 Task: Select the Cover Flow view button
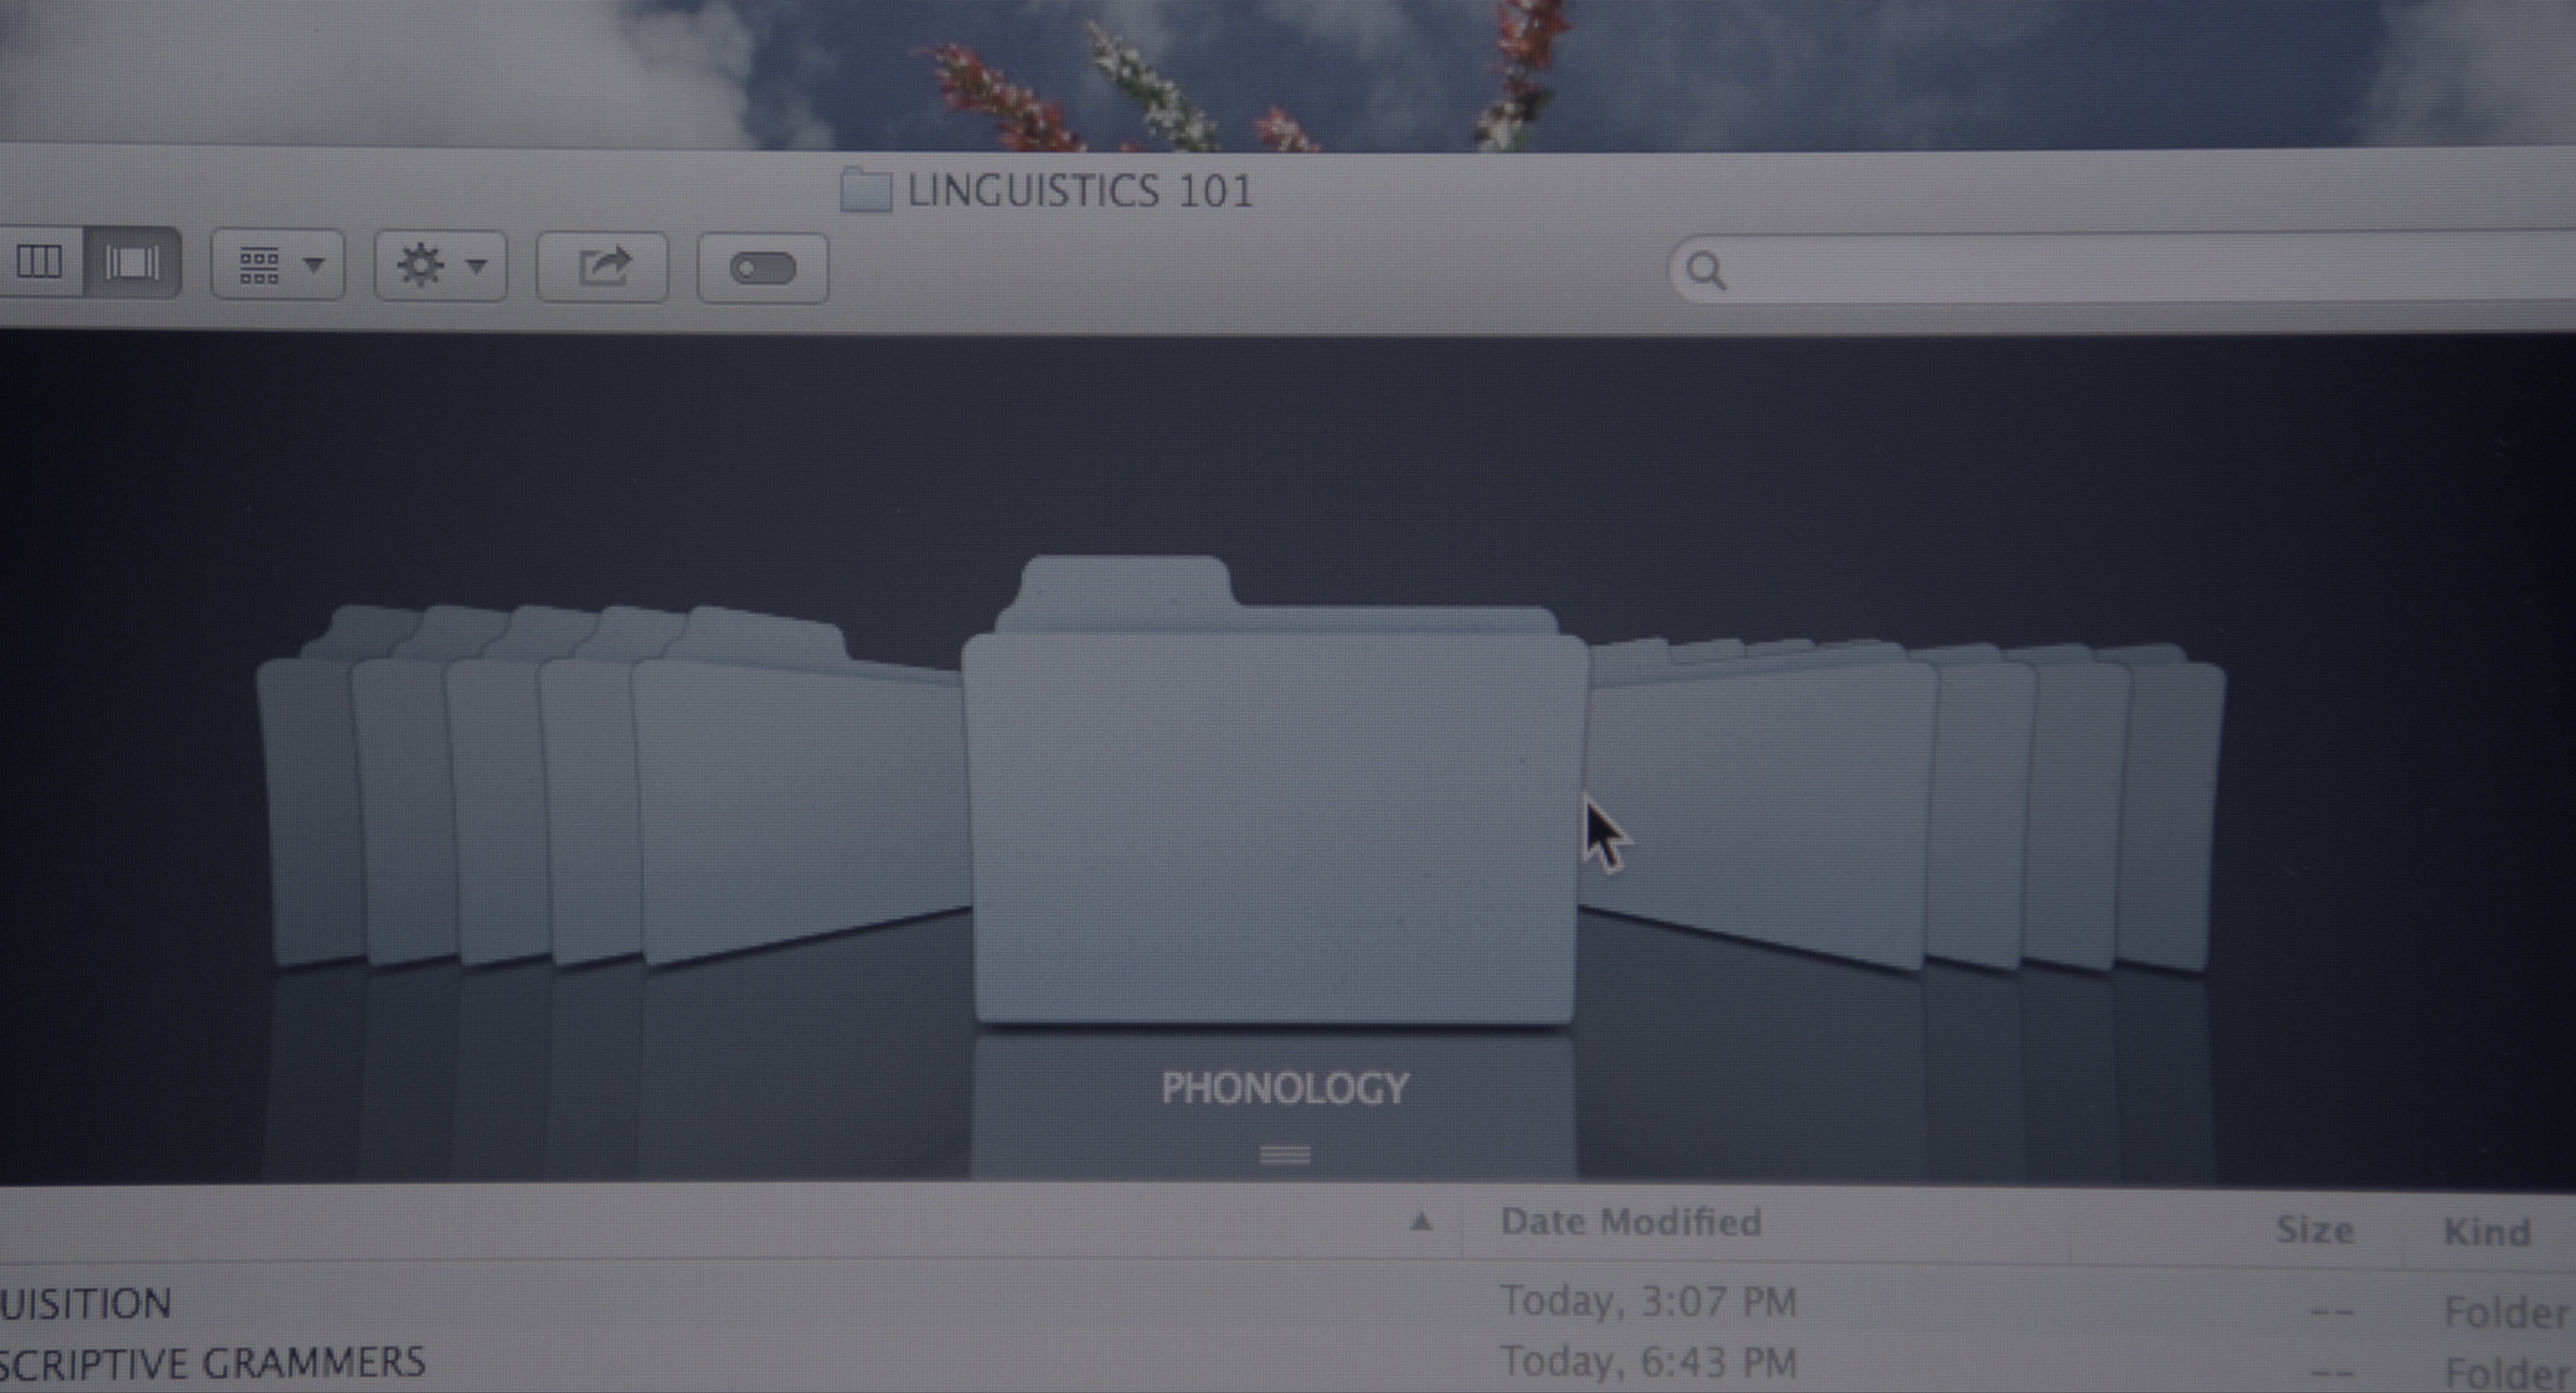tap(132, 263)
